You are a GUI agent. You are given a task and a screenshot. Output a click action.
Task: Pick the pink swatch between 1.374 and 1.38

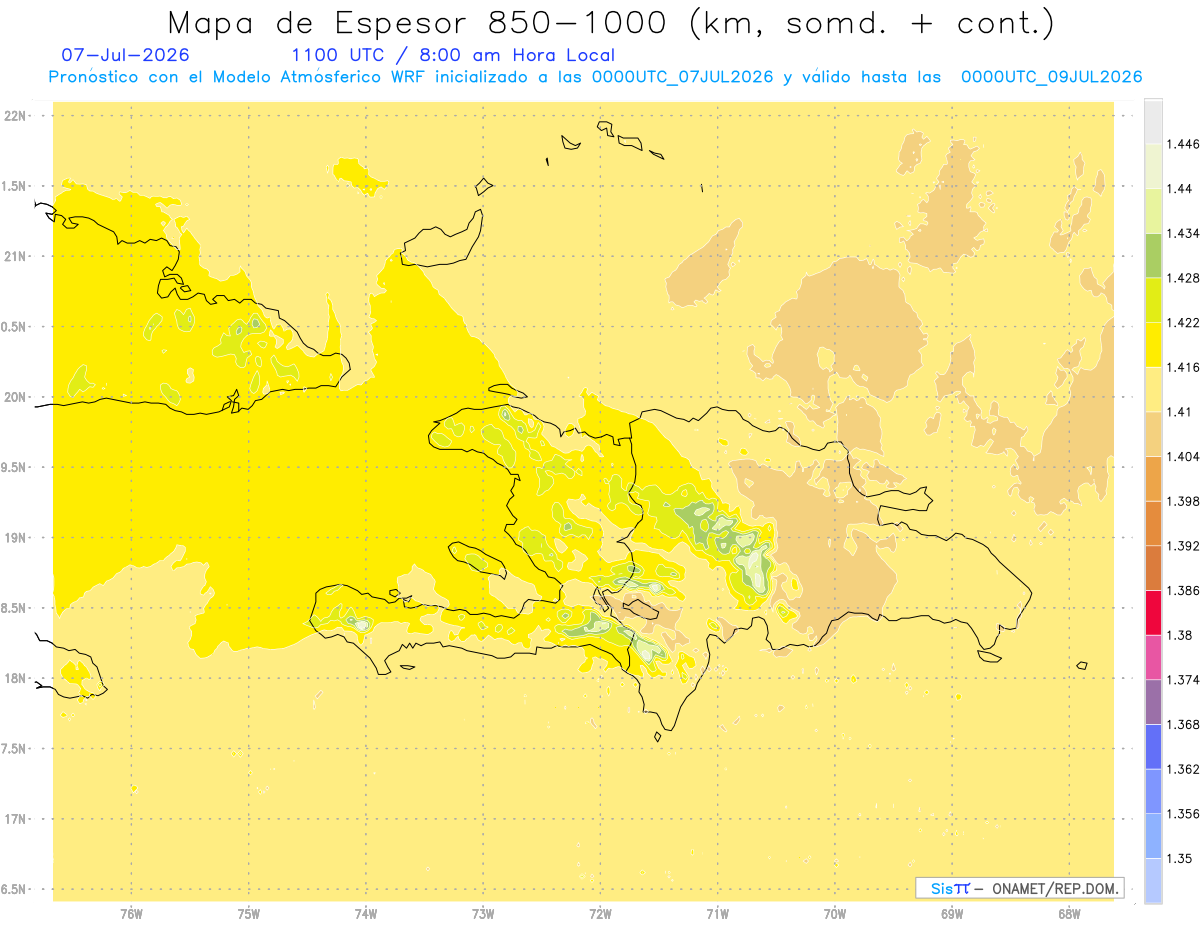pos(1153,657)
